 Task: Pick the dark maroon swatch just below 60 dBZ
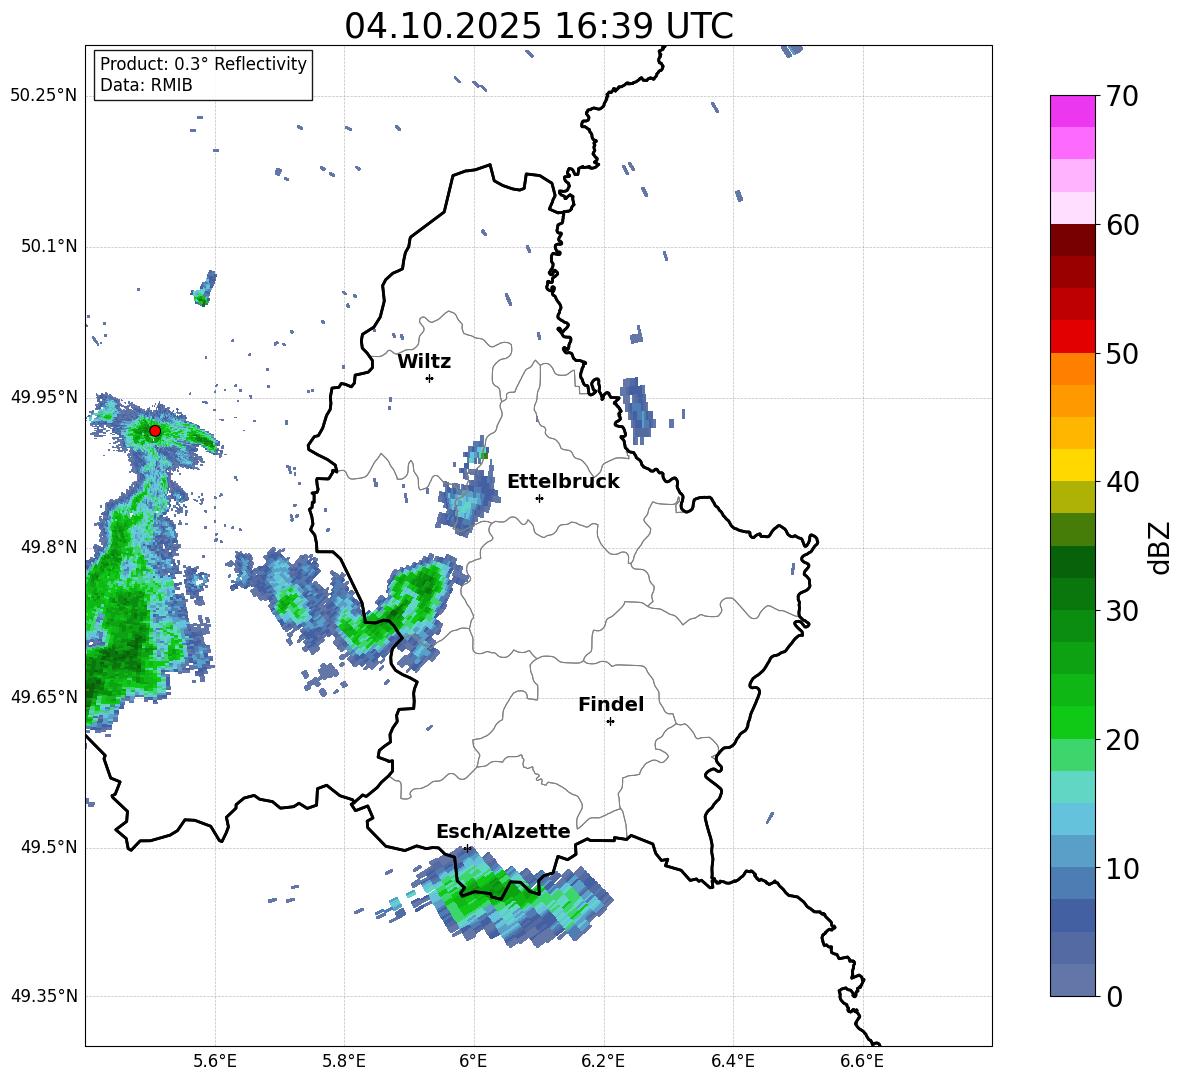[x=1072, y=240]
